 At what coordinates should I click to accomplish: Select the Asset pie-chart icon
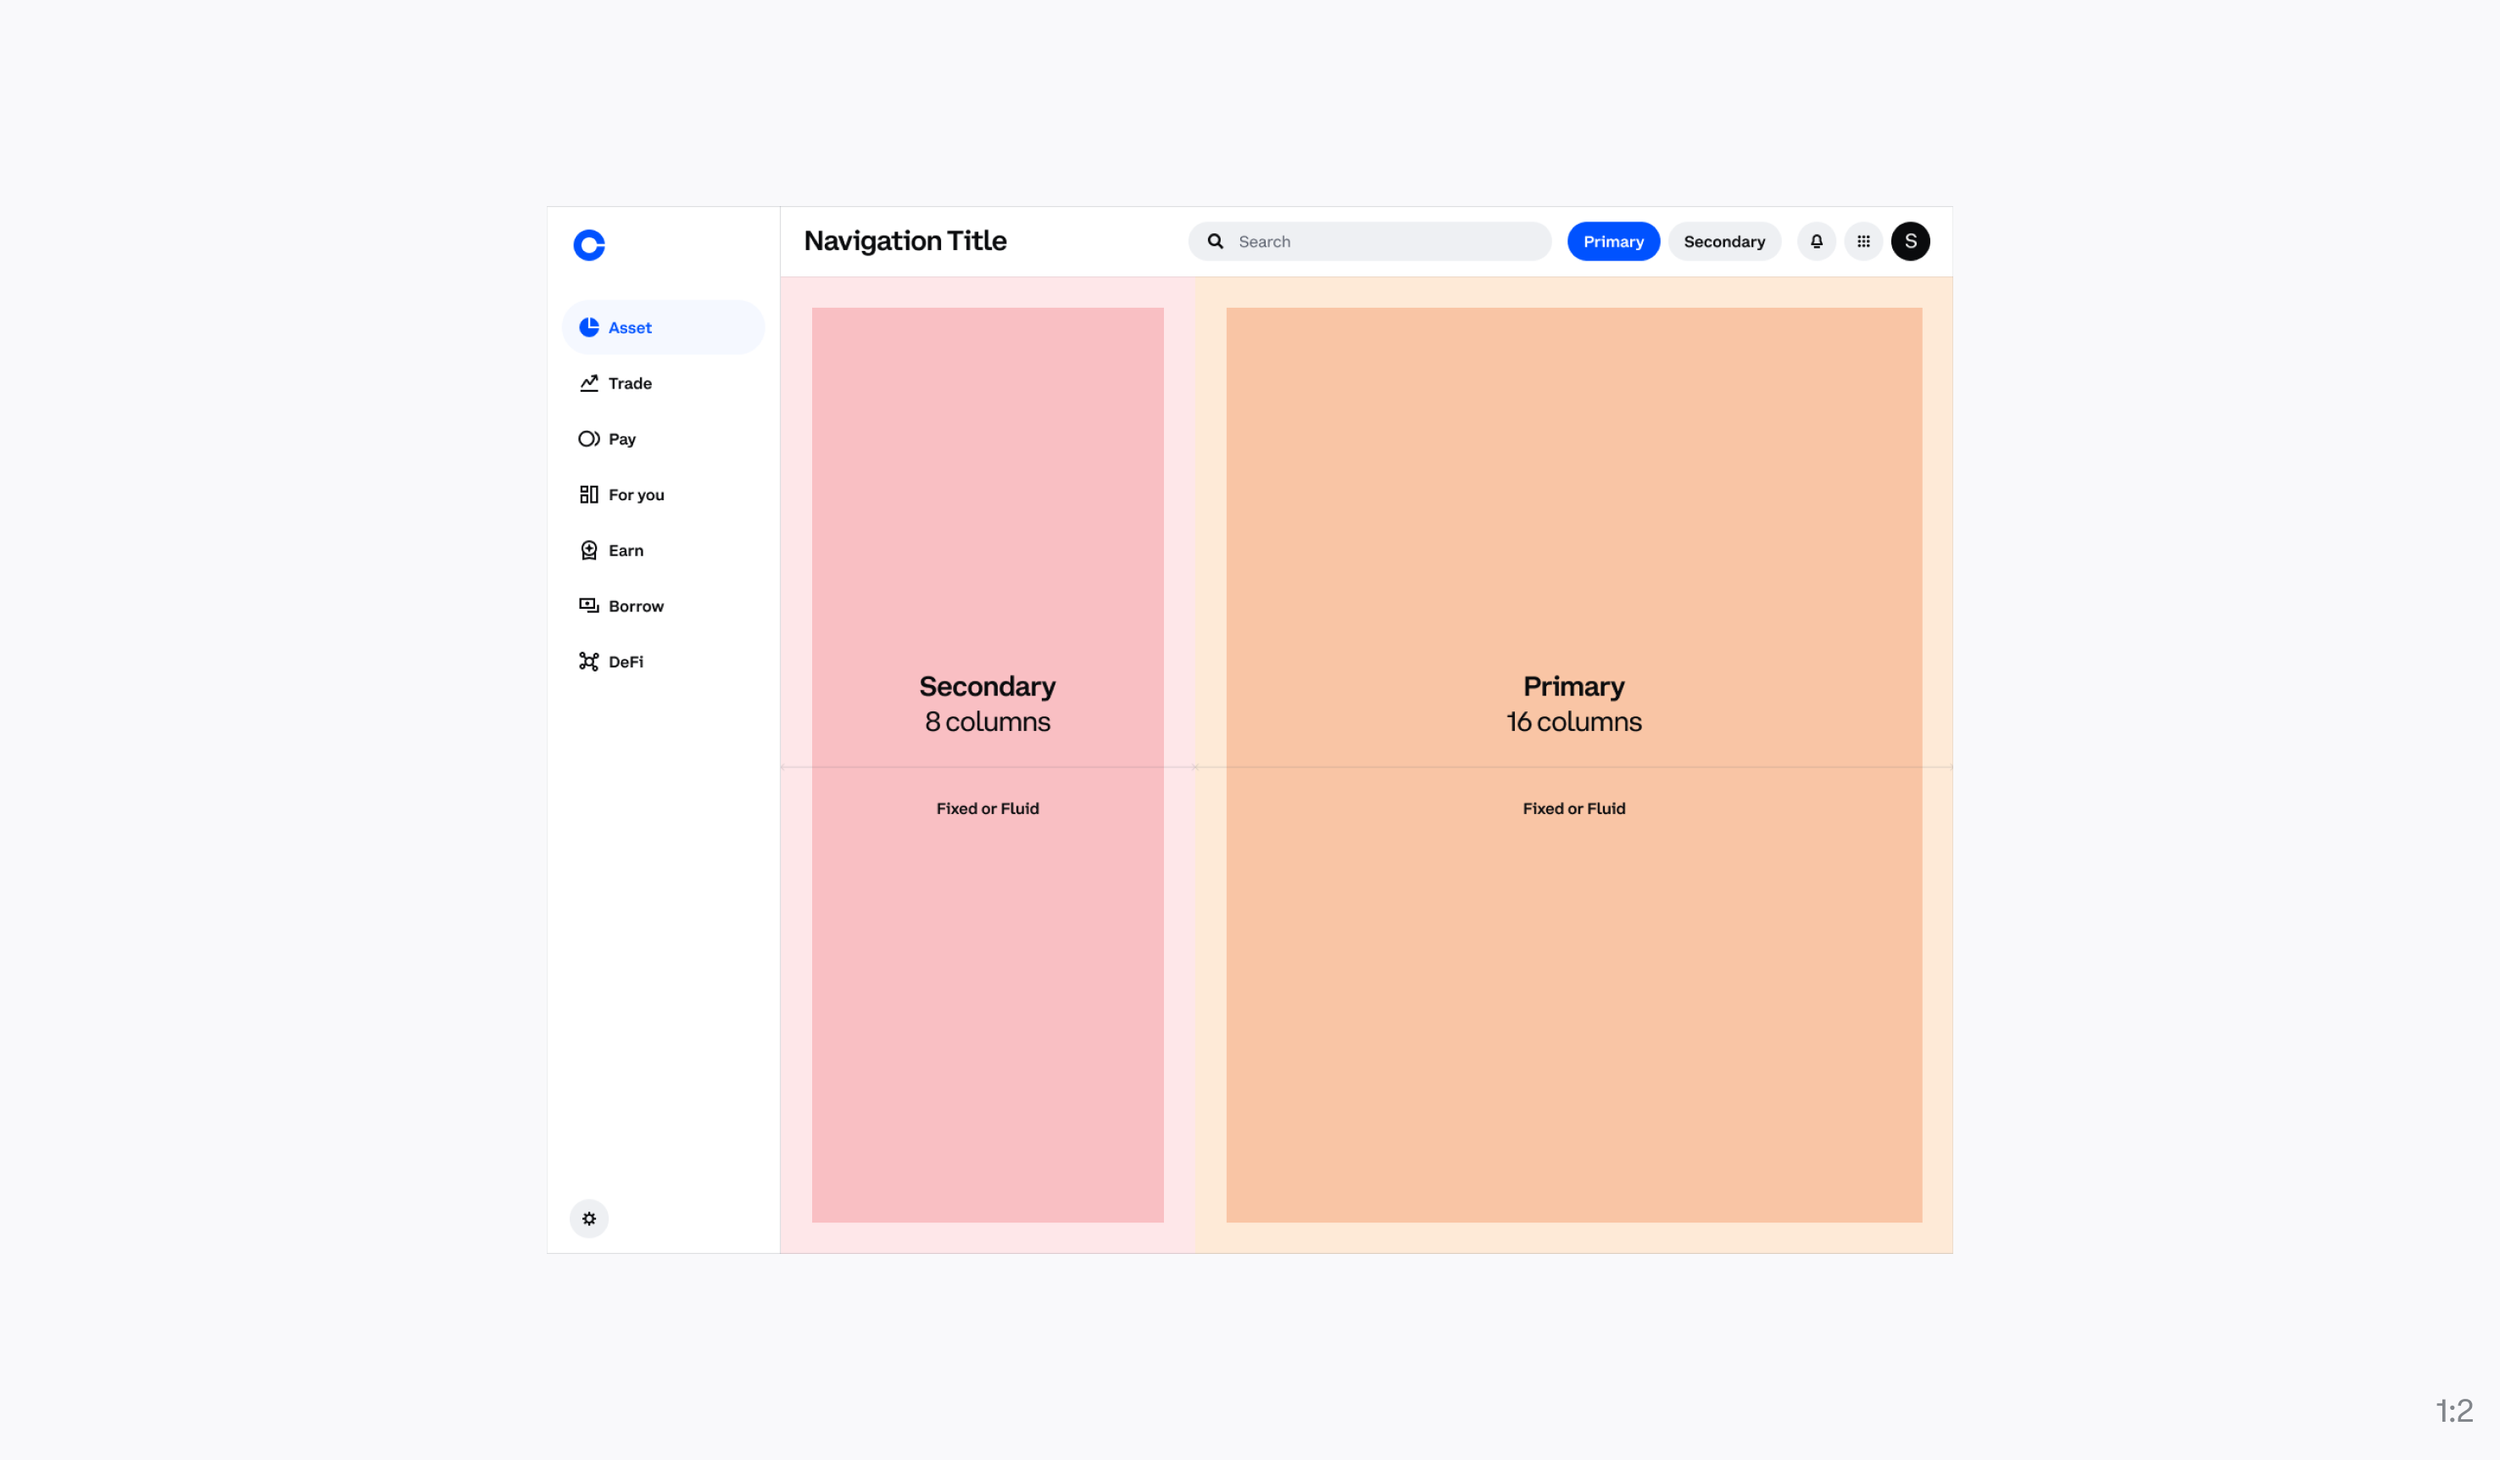pos(589,327)
